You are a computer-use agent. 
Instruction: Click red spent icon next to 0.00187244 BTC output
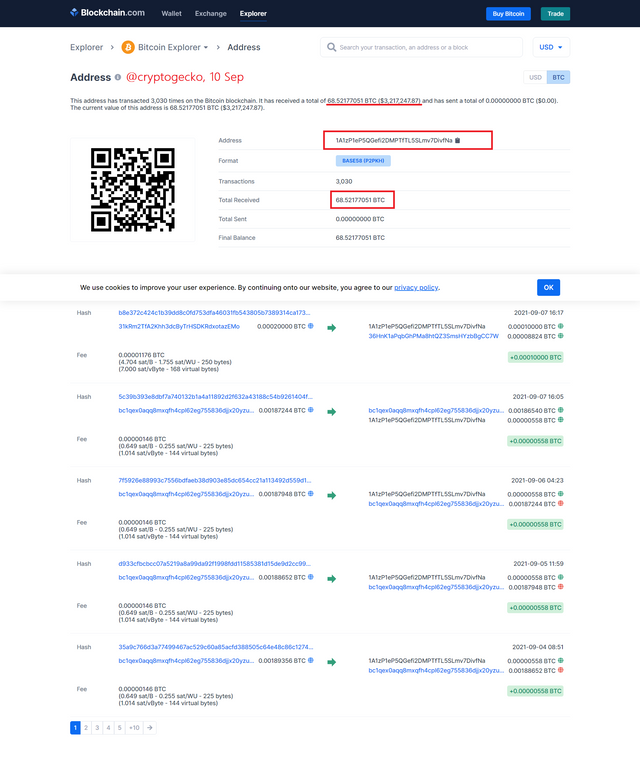[560, 503]
